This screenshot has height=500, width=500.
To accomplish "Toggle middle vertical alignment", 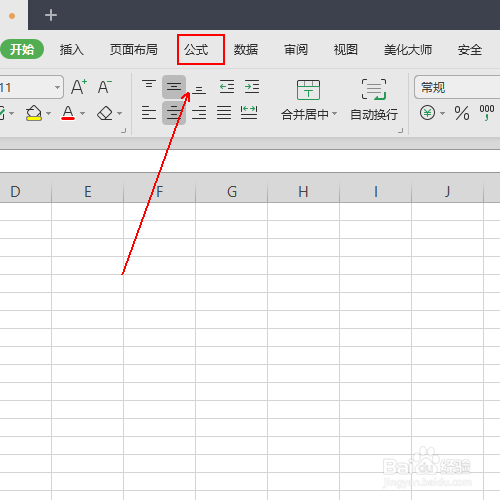I will coord(174,87).
